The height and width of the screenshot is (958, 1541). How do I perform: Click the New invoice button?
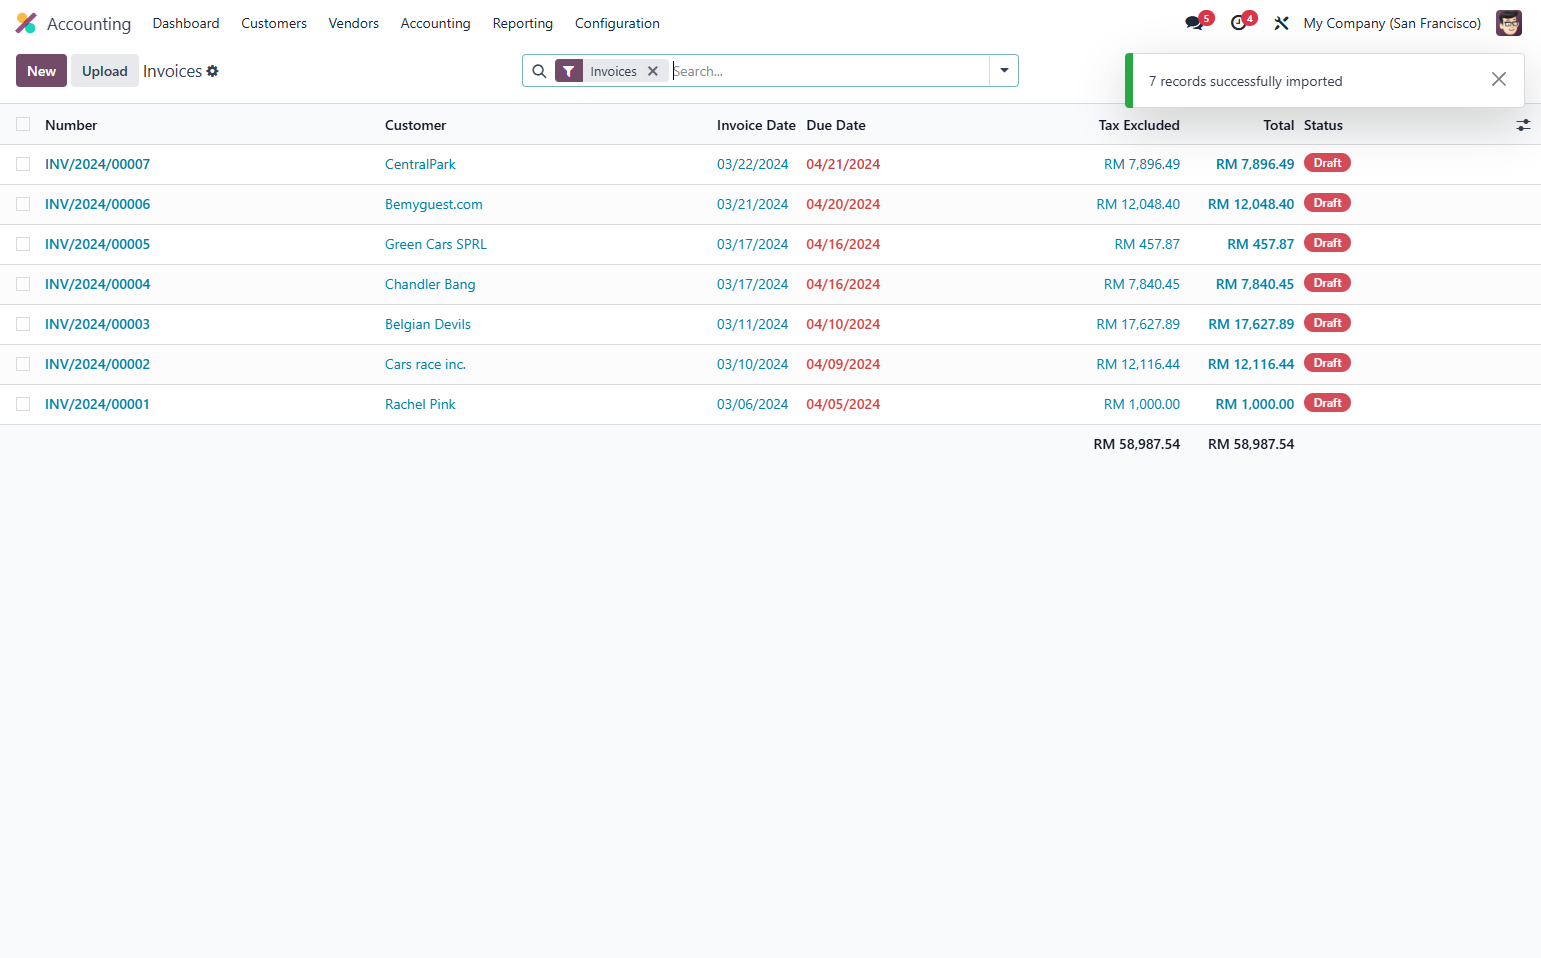tap(41, 71)
